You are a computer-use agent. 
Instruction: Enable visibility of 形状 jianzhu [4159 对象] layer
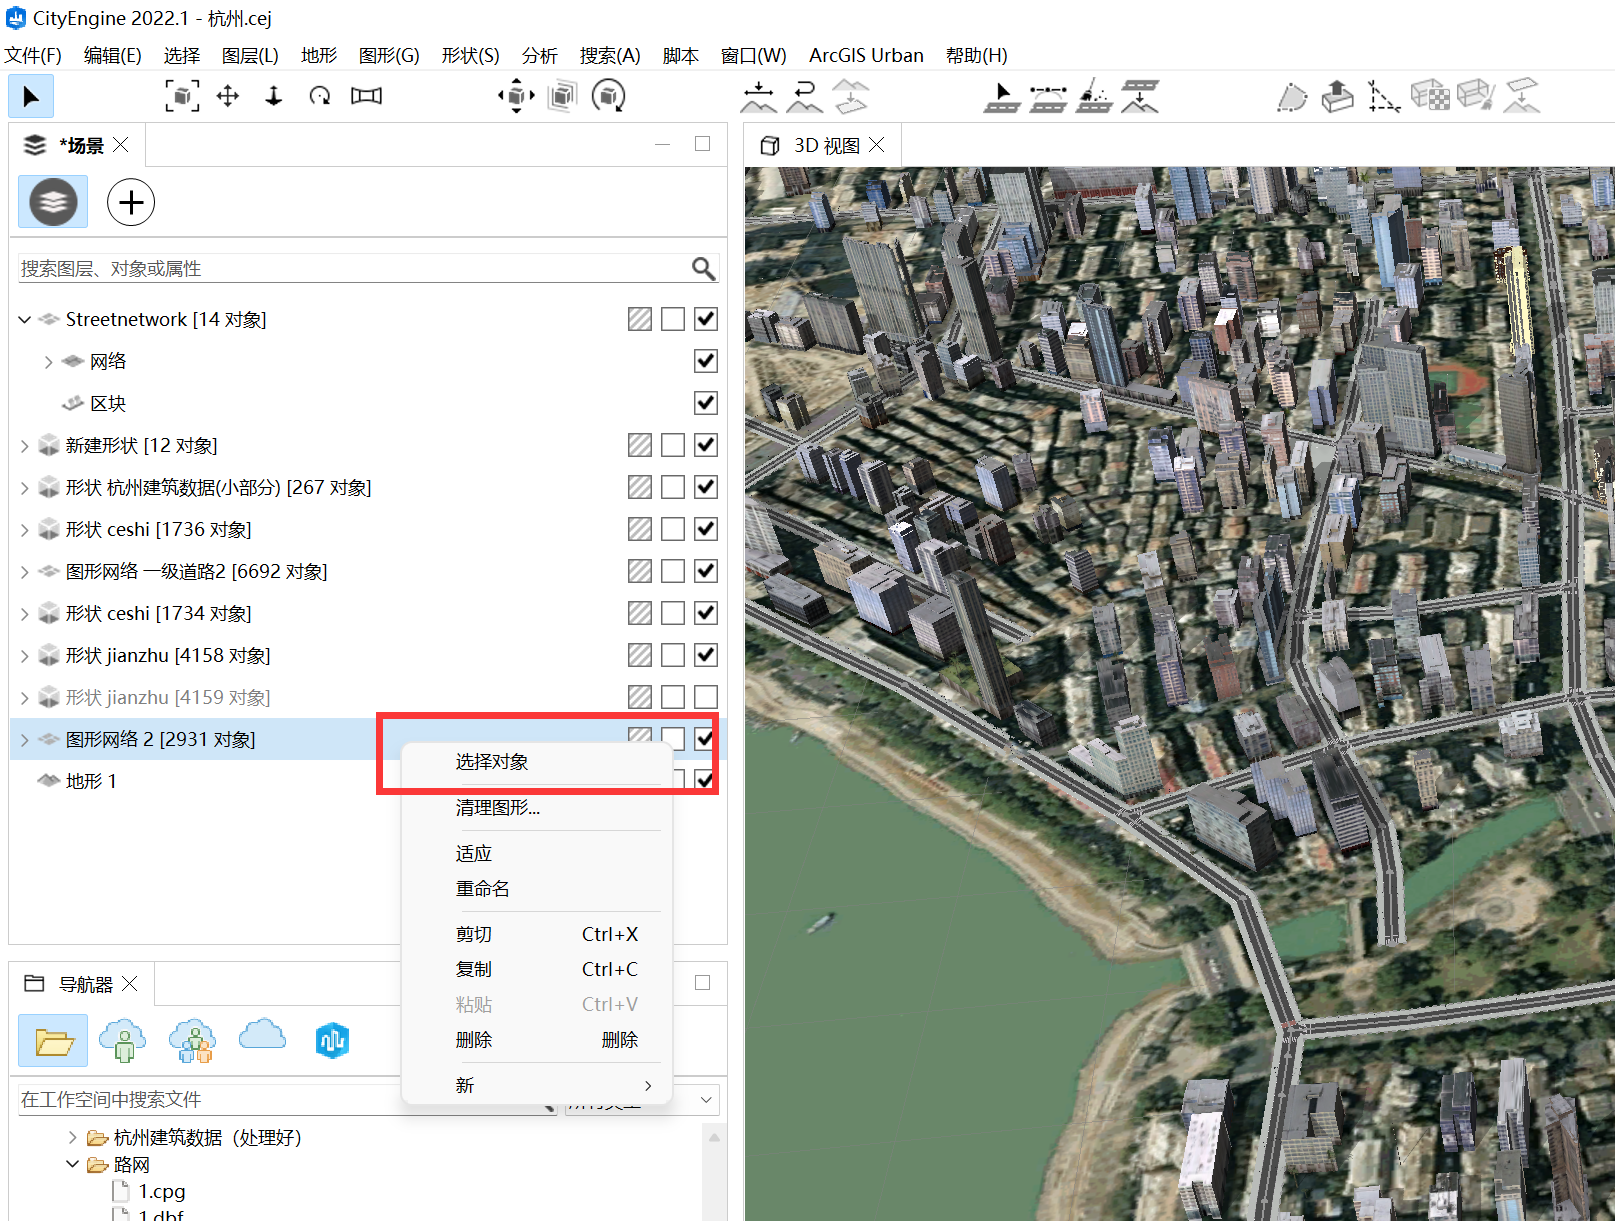(x=706, y=697)
